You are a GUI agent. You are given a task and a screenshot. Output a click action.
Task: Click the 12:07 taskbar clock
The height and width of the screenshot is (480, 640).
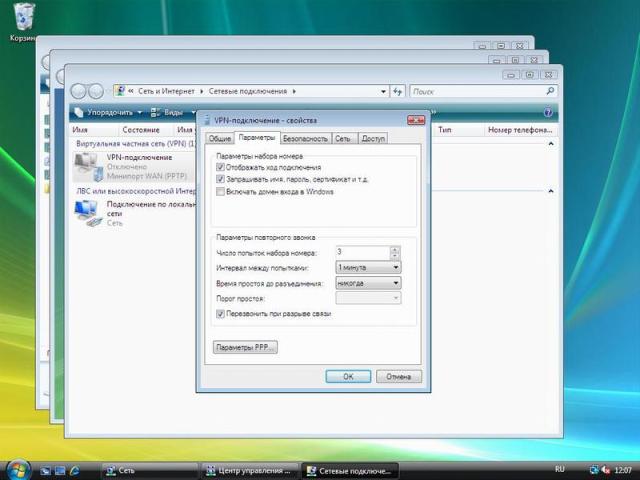[x=623, y=470]
